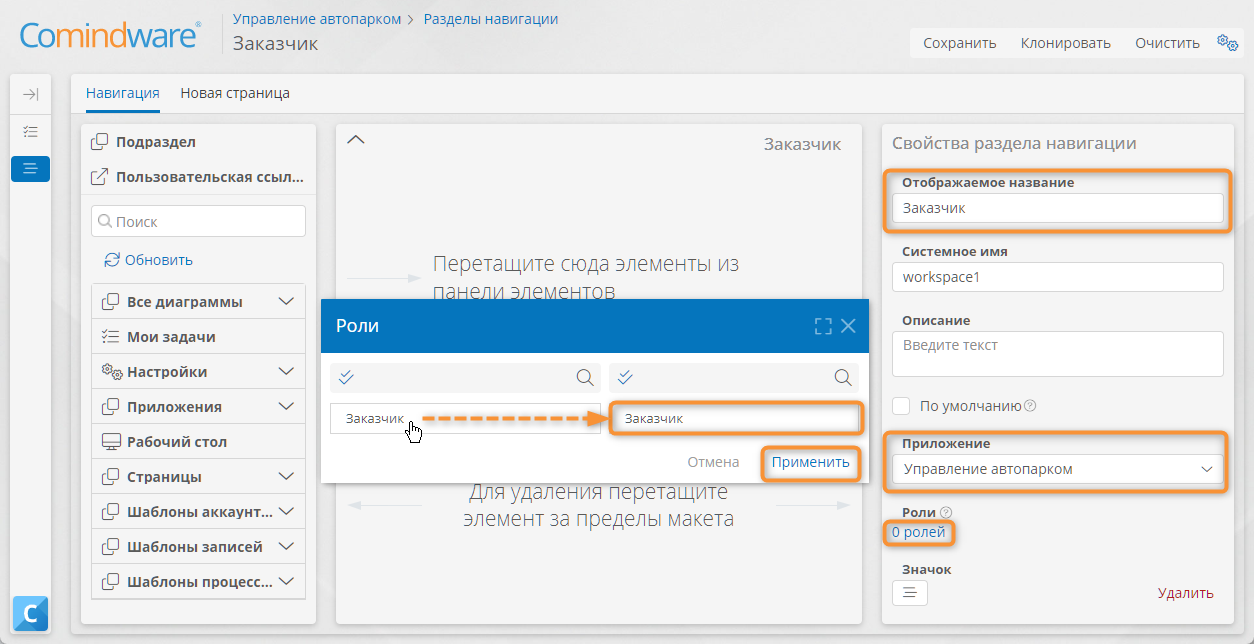The image size is (1254, 644).
Task: Click the Описание text area
Action: pyautogui.click(x=1058, y=354)
